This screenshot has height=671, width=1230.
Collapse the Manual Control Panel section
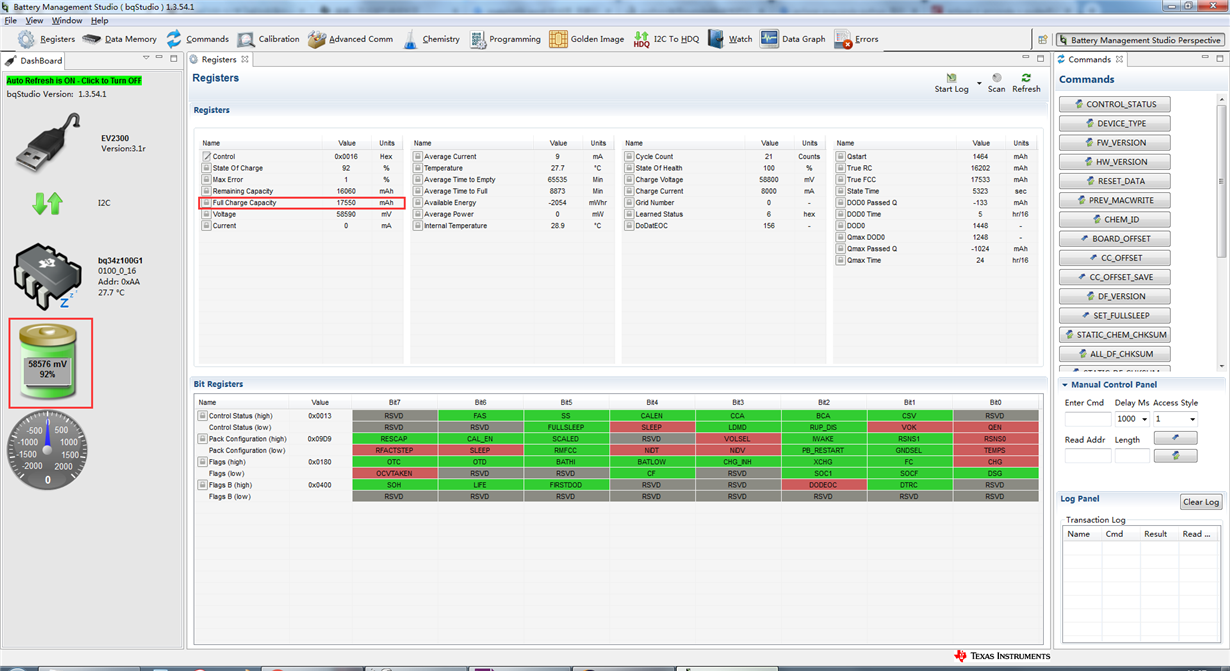point(1065,385)
